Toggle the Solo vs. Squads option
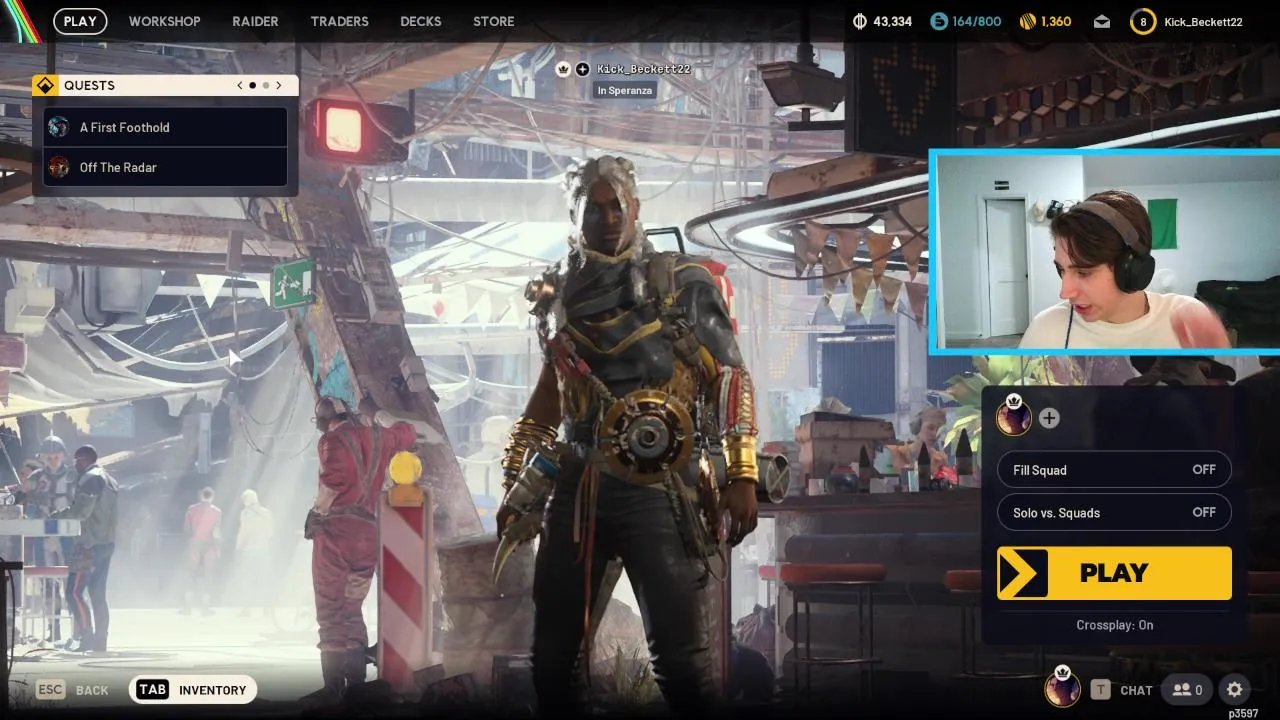1280x720 pixels. click(x=1114, y=513)
